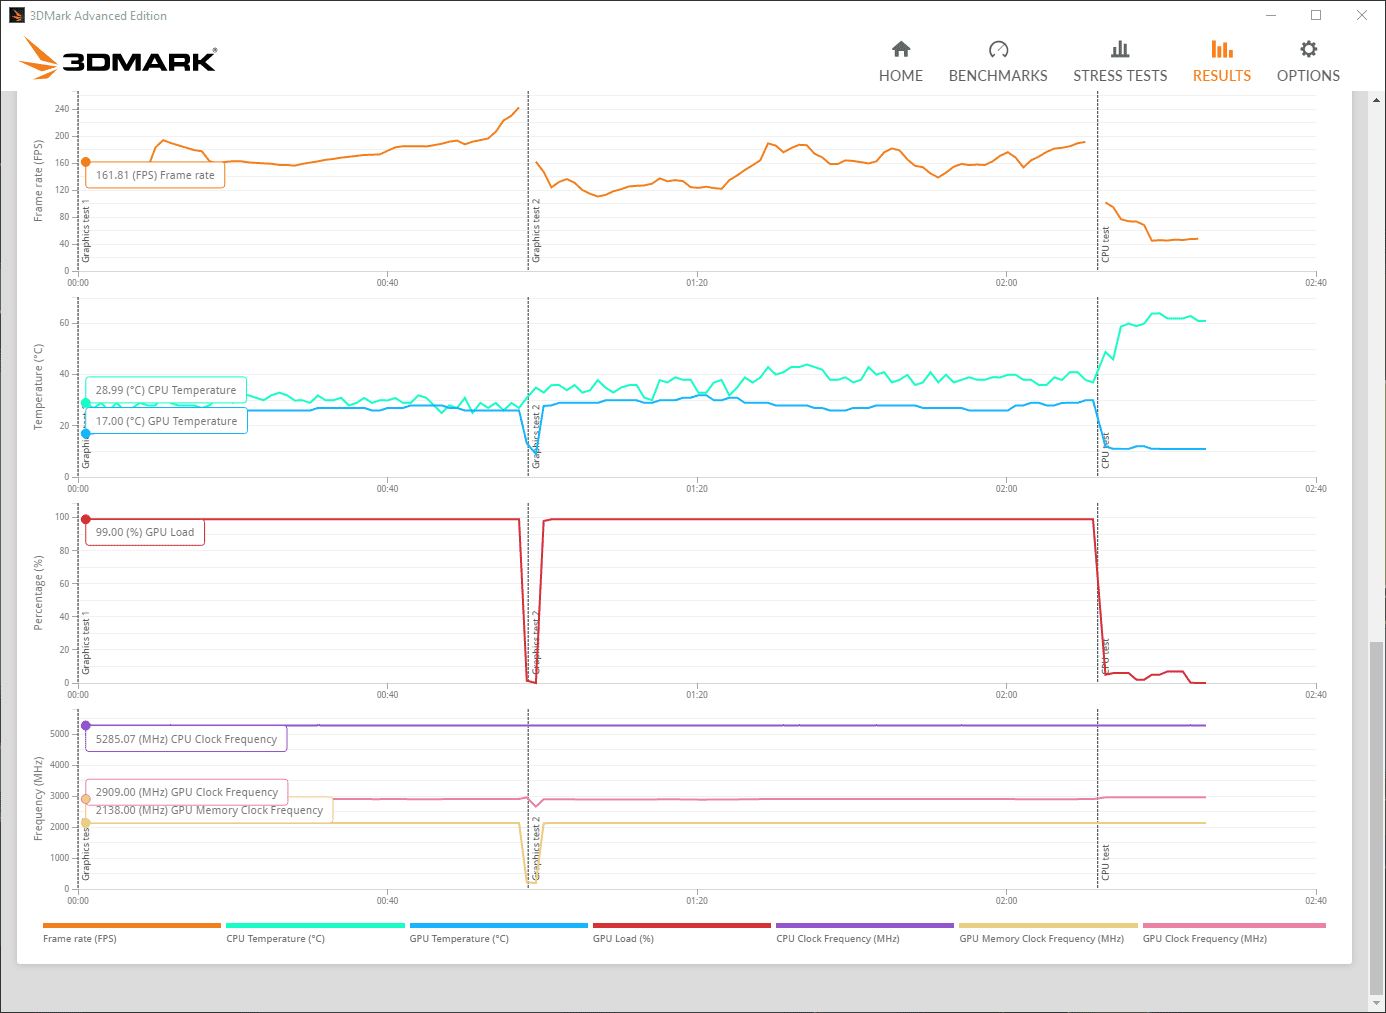
Task: Click the Stress Tests bar chart icon
Action: click(x=1120, y=49)
